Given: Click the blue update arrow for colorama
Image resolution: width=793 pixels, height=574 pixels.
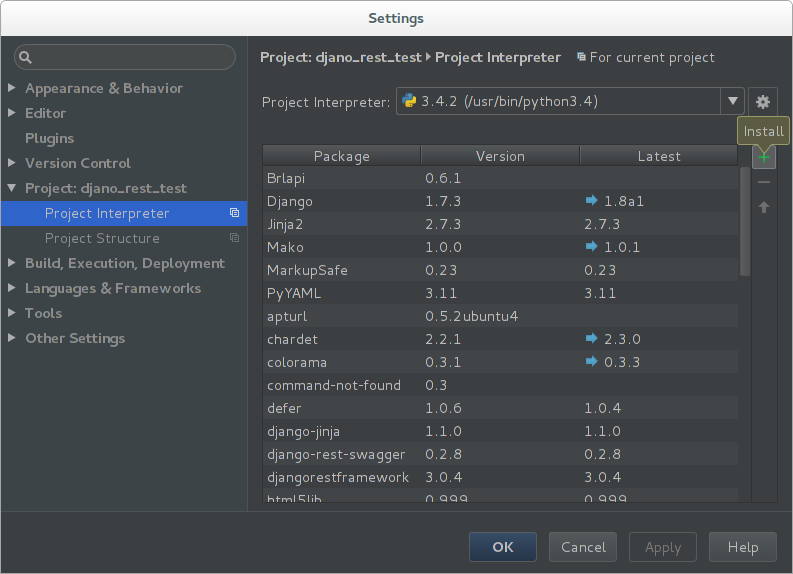Looking at the screenshot, I should coord(591,361).
